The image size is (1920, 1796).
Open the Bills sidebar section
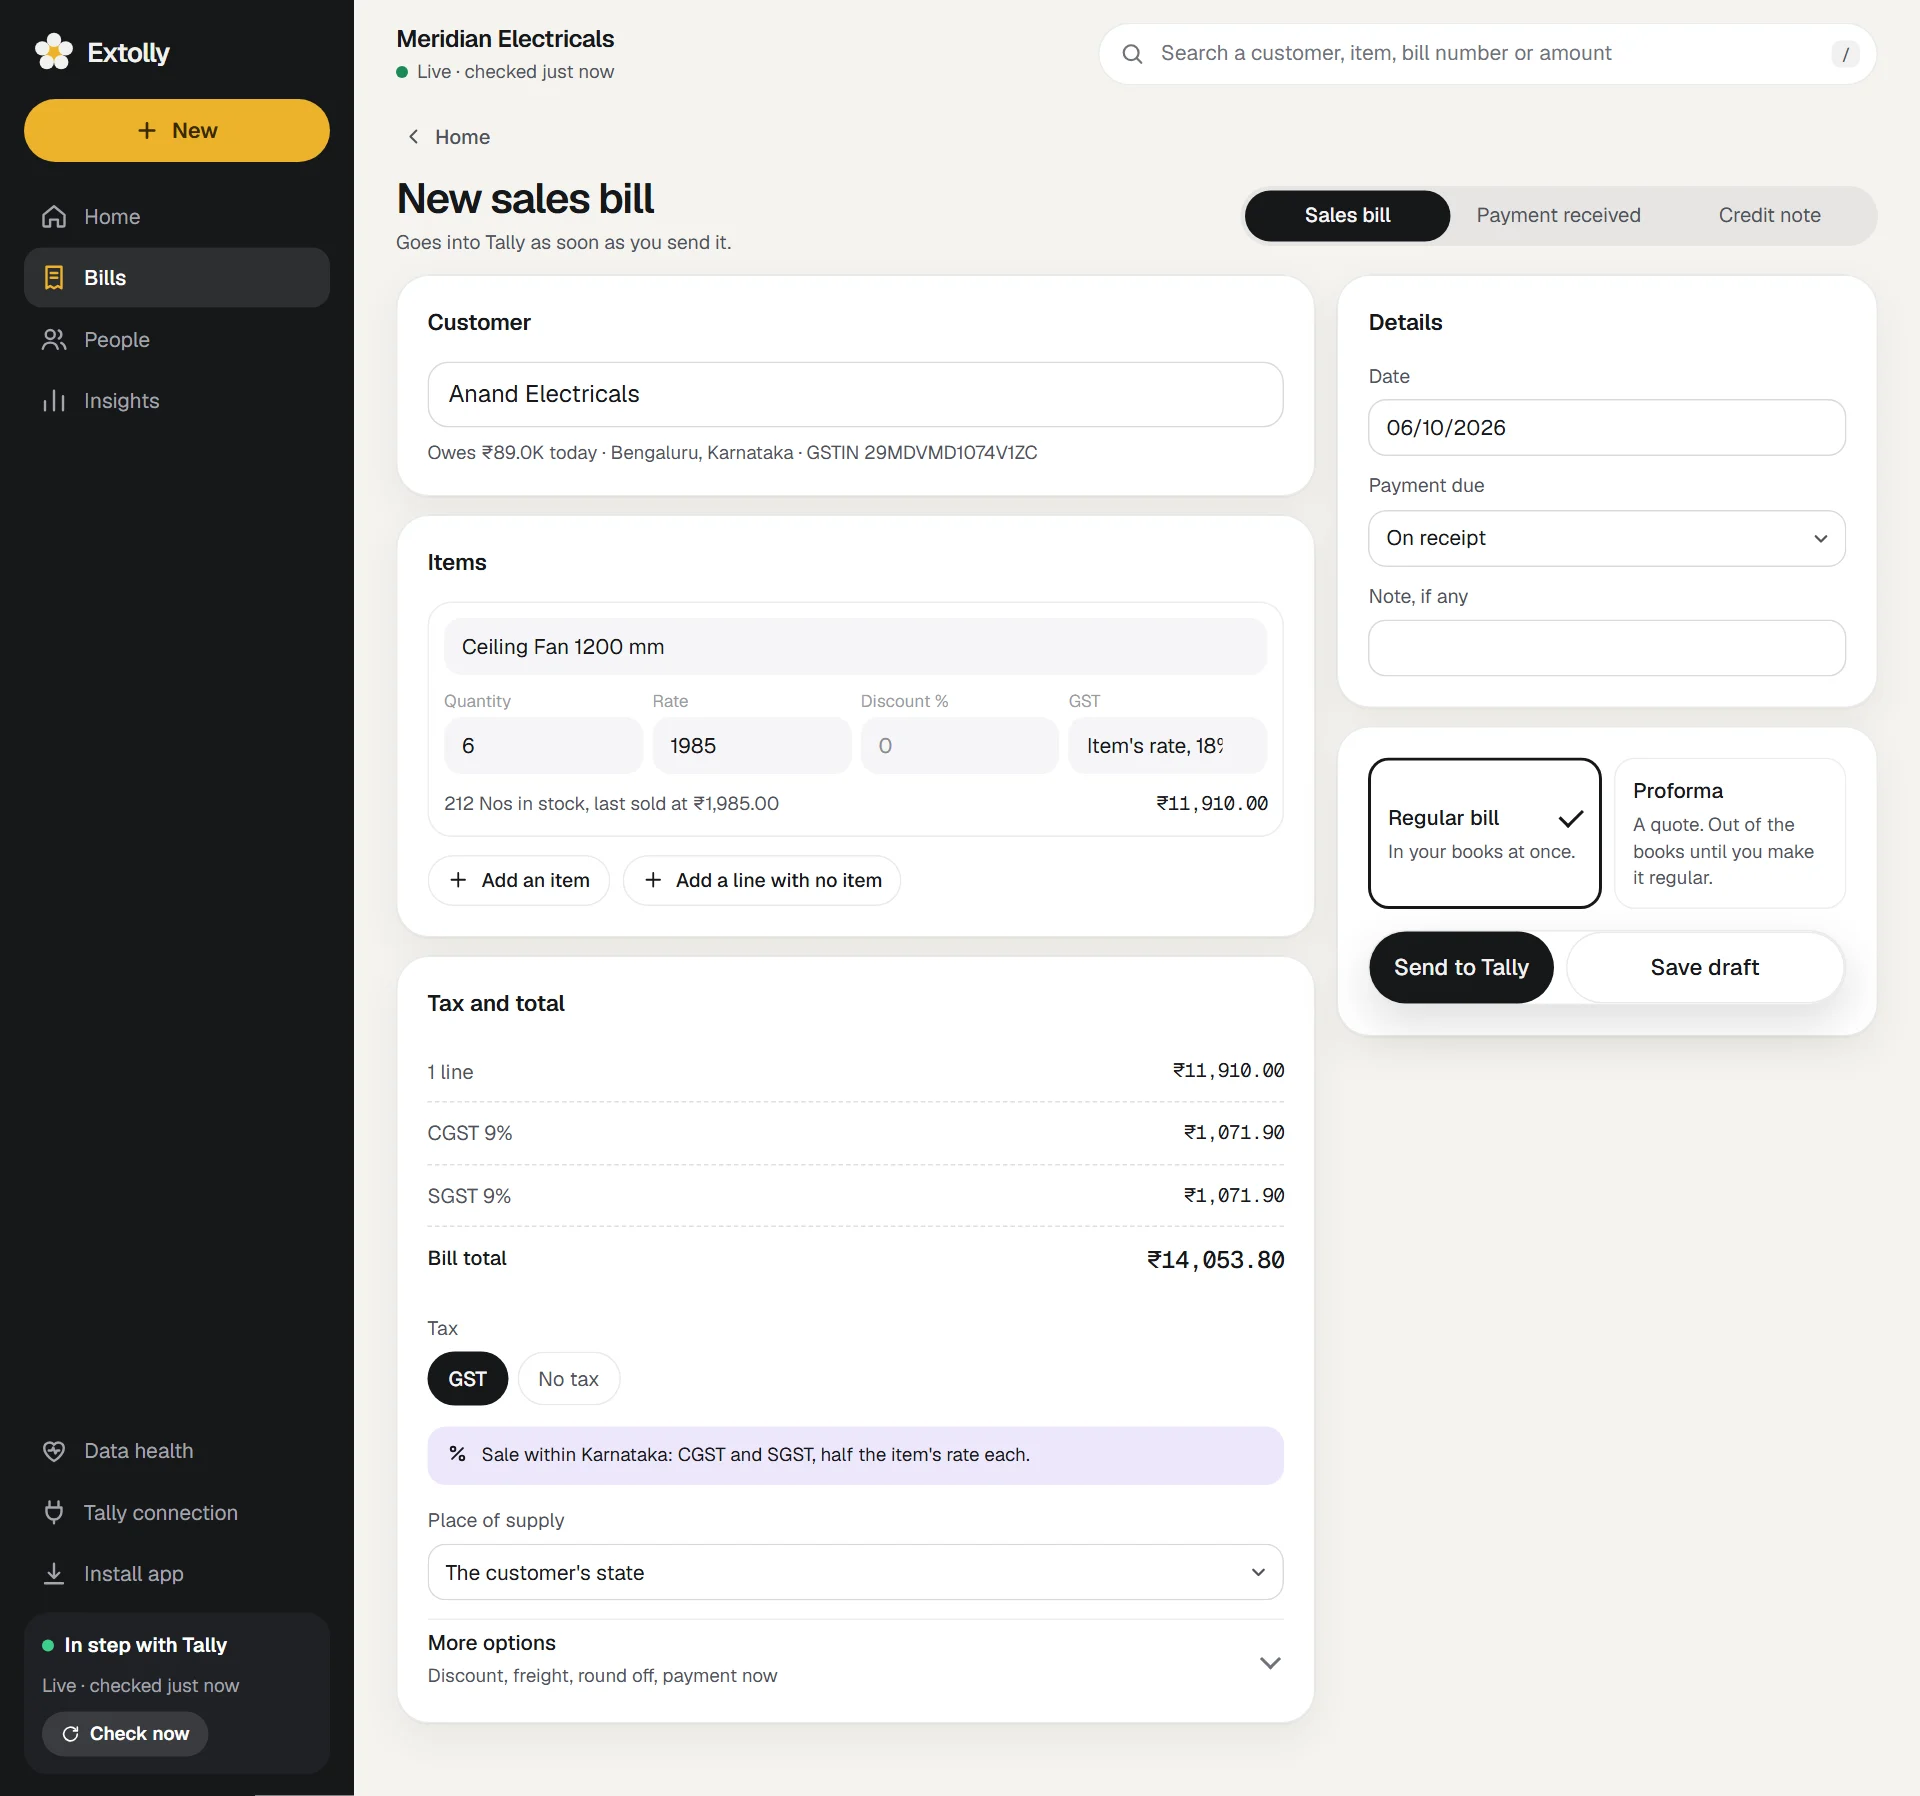tap(176, 278)
